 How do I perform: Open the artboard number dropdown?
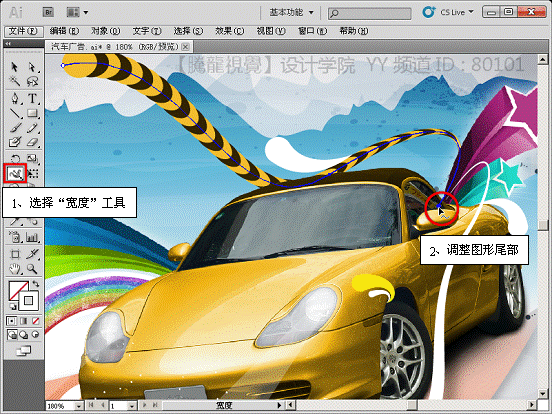pos(132,406)
